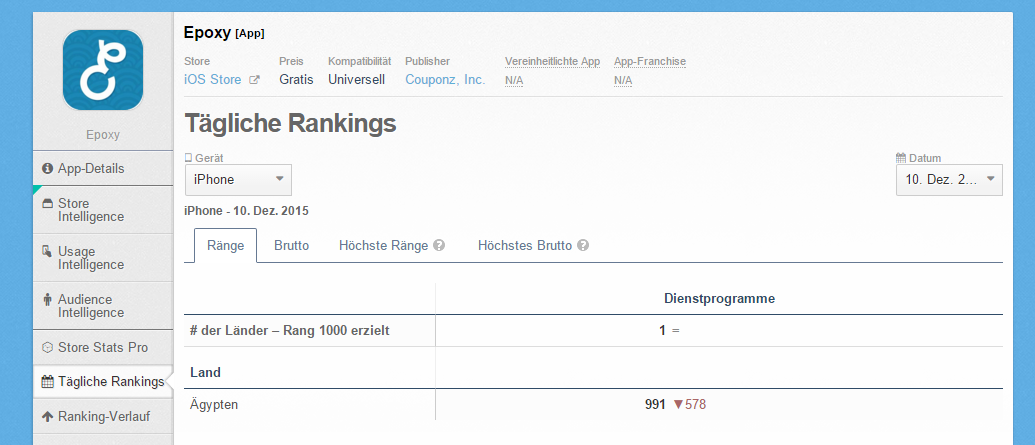
Task: Select Tägliche Rankings in the sidebar
Action: (x=103, y=382)
